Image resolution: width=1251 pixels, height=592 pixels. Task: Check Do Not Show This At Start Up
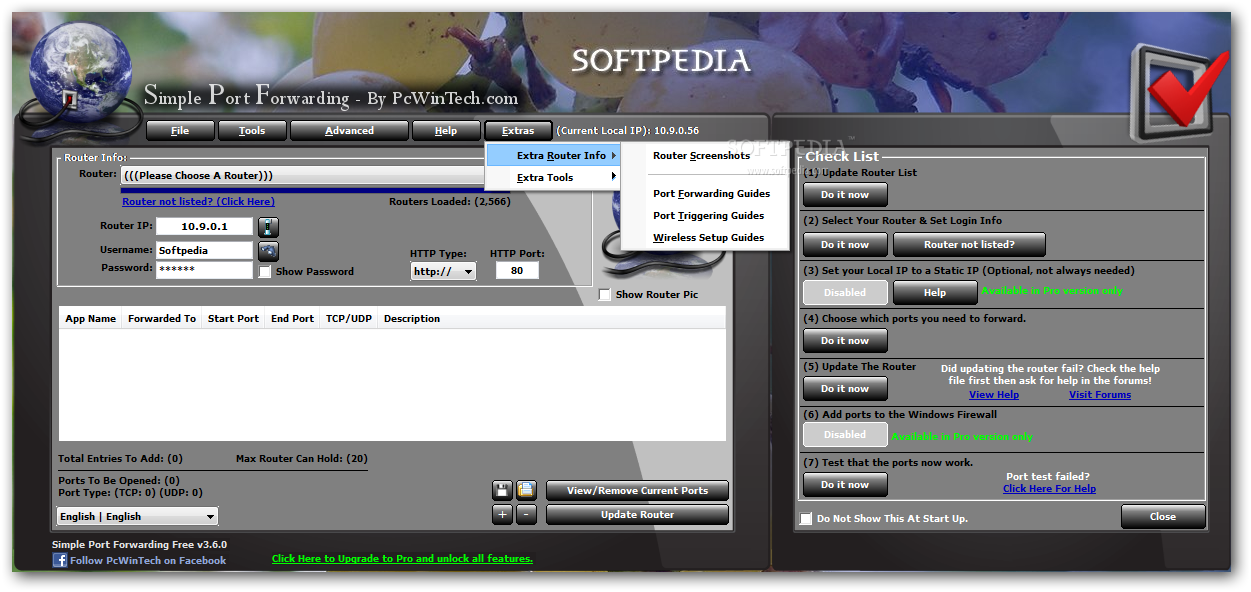tap(806, 518)
